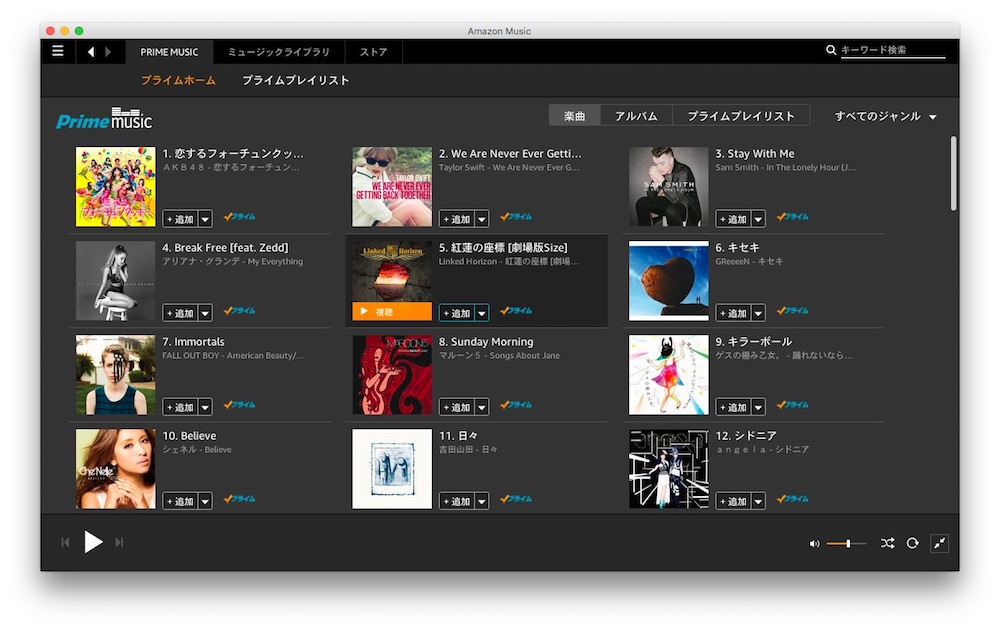
Task: Click song title 4. Break Free [feat. Zedd]
Action: [225, 248]
